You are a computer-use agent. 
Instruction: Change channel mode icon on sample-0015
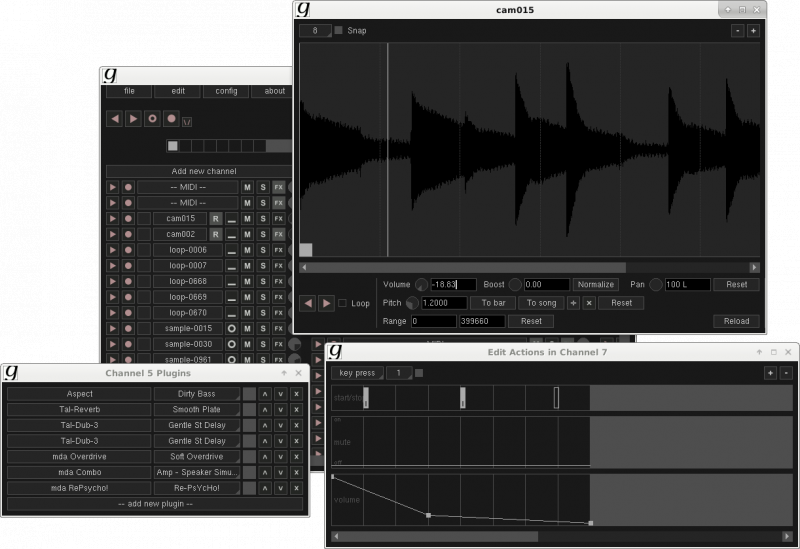tap(232, 329)
